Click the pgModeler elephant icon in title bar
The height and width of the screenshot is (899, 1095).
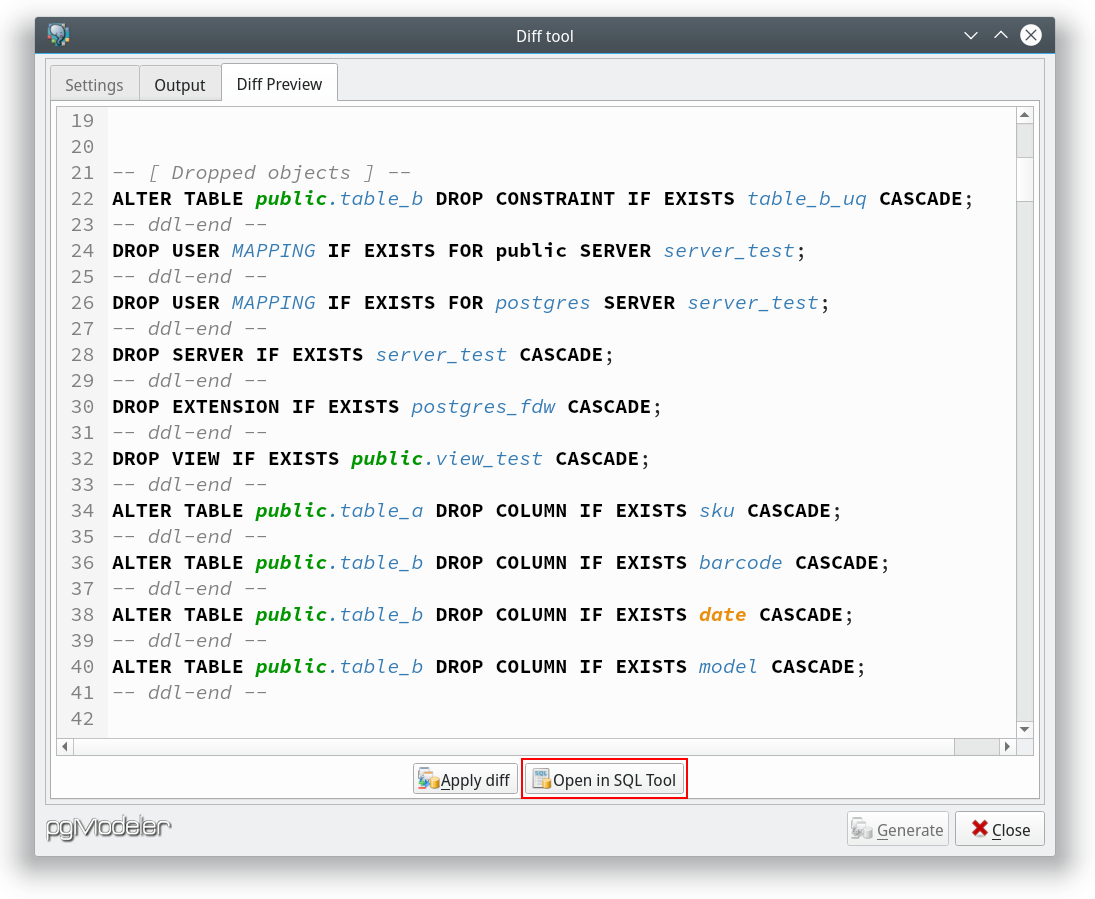point(59,35)
